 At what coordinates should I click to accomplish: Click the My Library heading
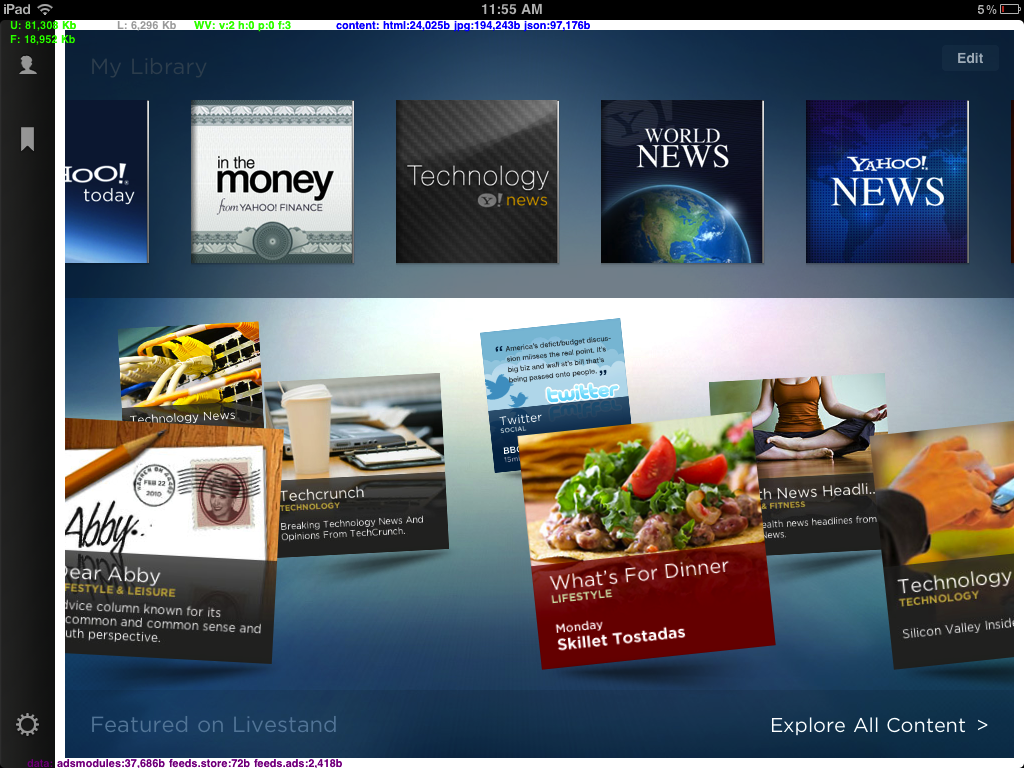click(x=149, y=67)
